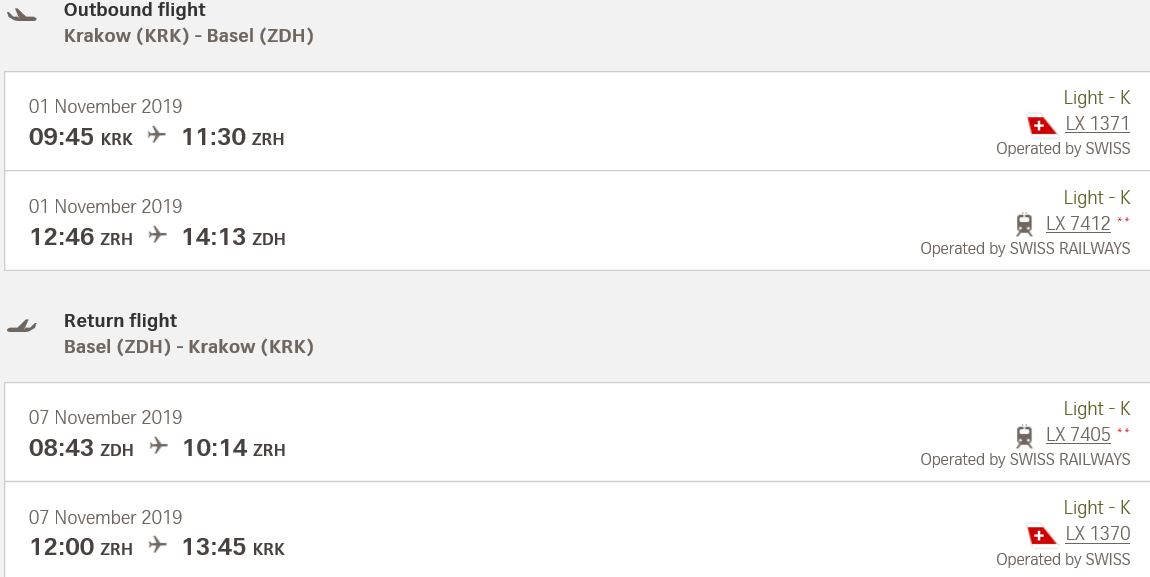Click the SWISS airline logo beside LX 1371
Screen dimensions: 1150x577
pos(1041,125)
